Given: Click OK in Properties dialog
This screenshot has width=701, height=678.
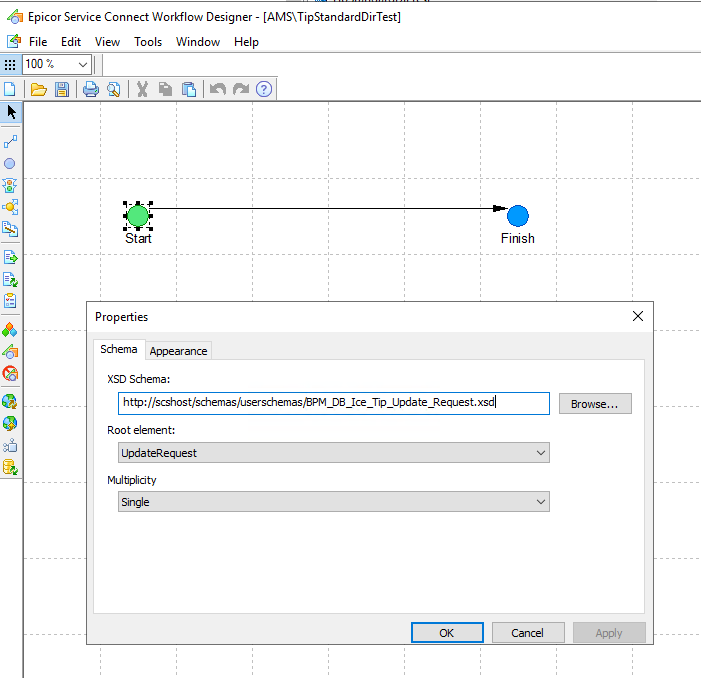Looking at the screenshot, I should pyautogui.click(x=447, y=632).
